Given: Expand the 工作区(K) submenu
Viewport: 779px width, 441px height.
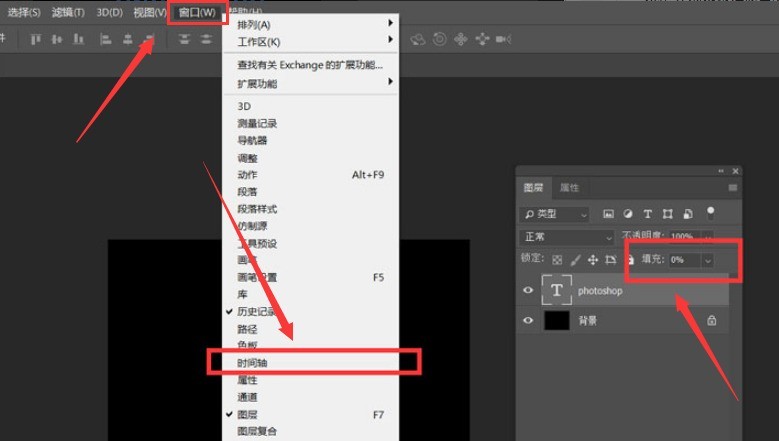Looking at the screenshot, I should 310,42.
